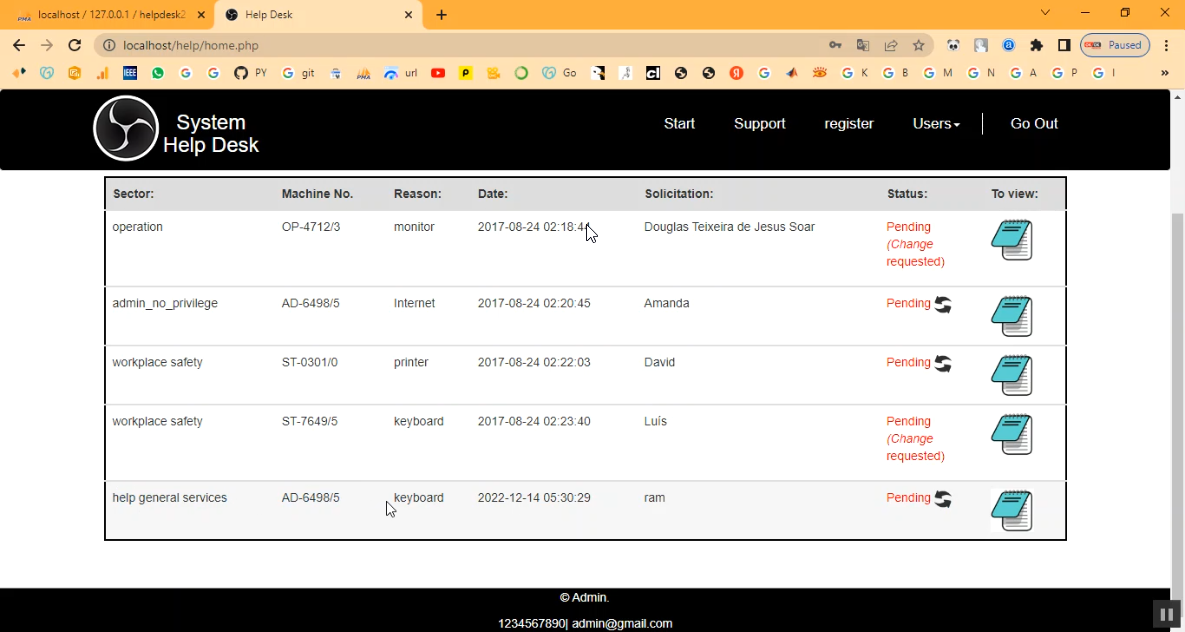Viewport: 1185px width, 632px height.
Task: Show hidden bookmarks with the double chevron
Action: [1164, 73]
